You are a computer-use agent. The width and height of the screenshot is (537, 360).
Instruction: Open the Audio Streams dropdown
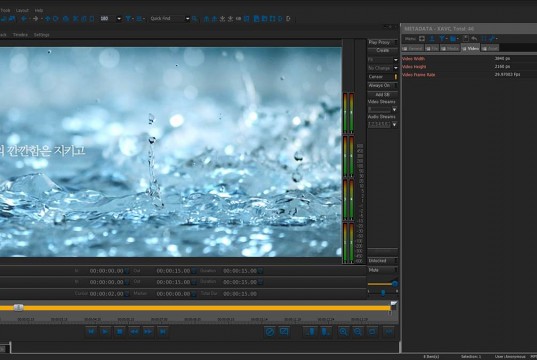394,124
